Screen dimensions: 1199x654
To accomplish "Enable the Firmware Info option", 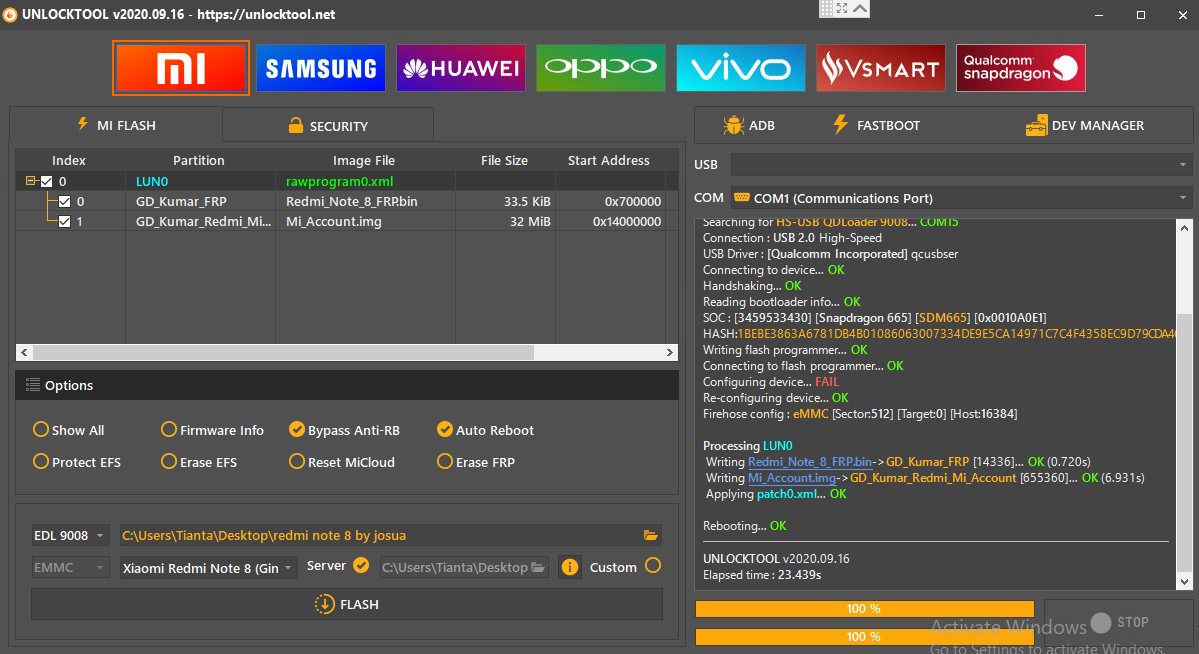I will click(x=213, y=430).
